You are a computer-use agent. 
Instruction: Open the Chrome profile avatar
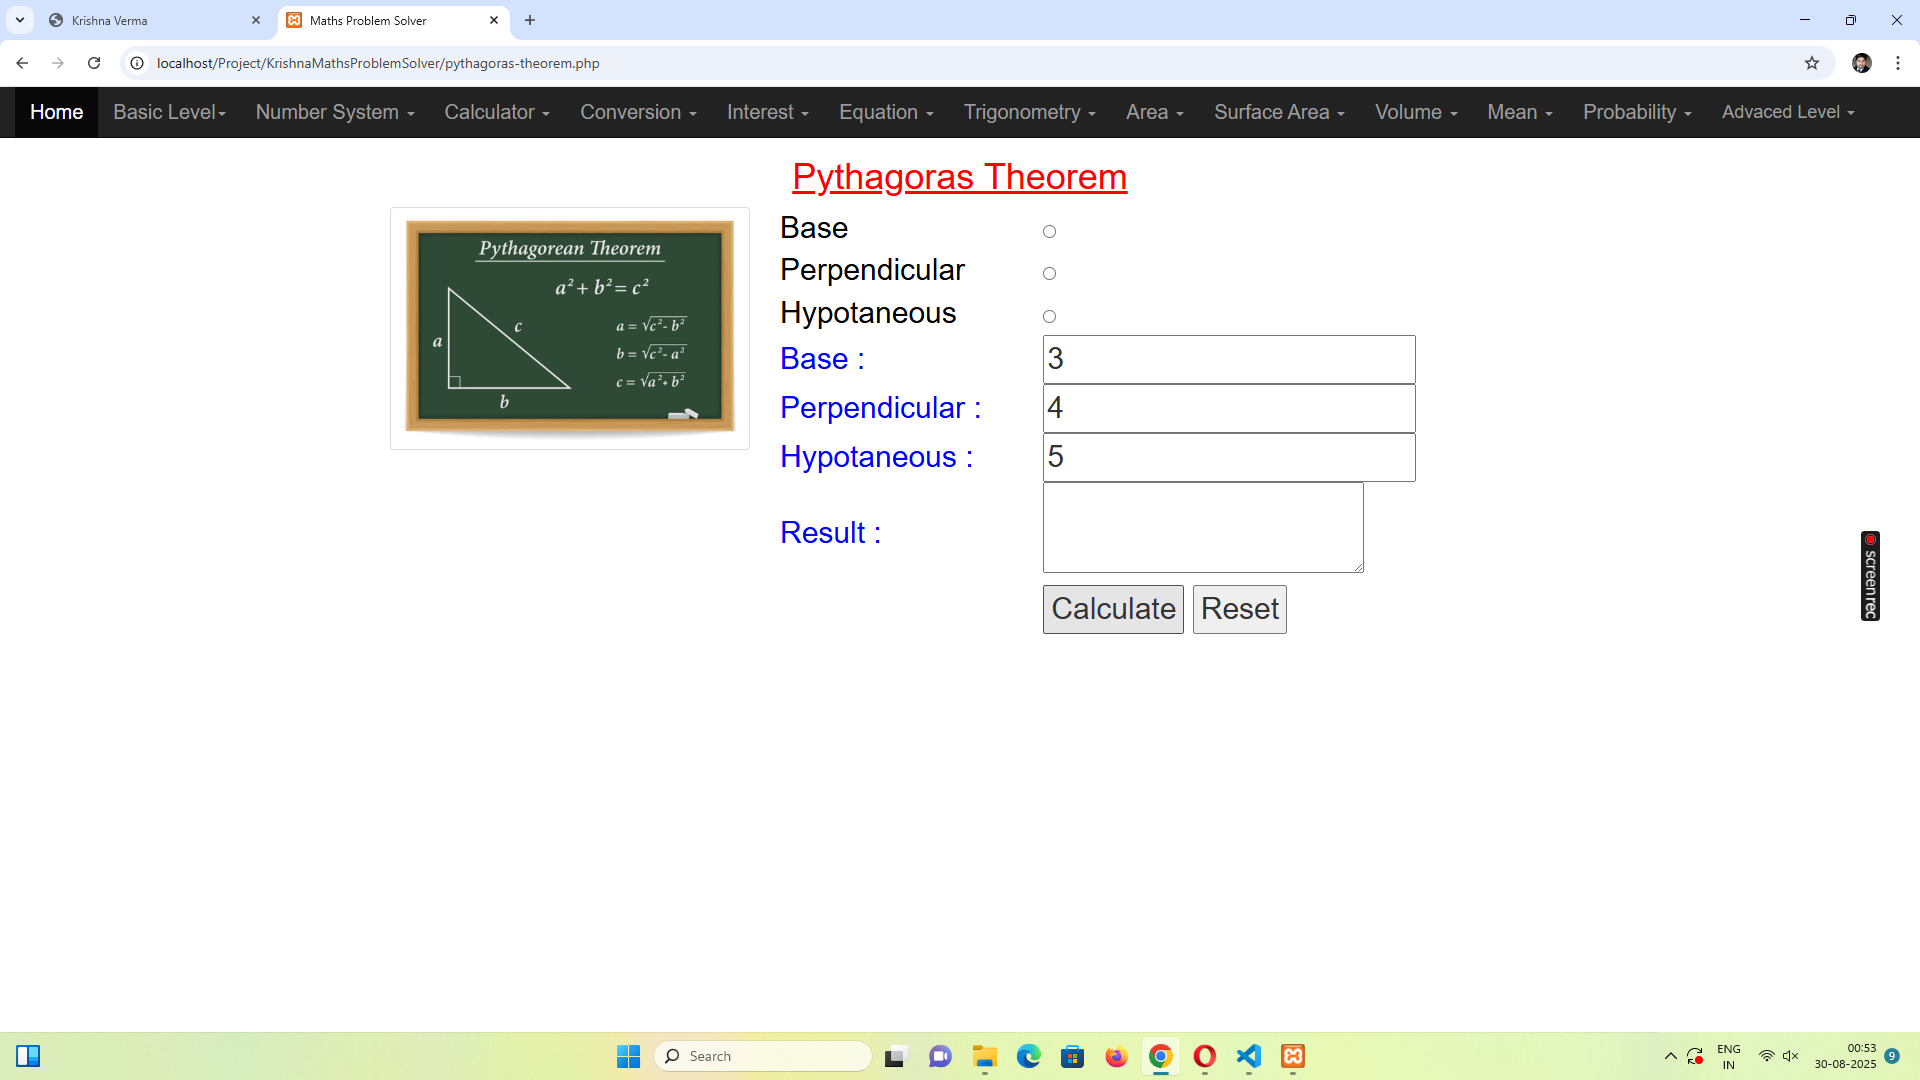click(1862, 63)
